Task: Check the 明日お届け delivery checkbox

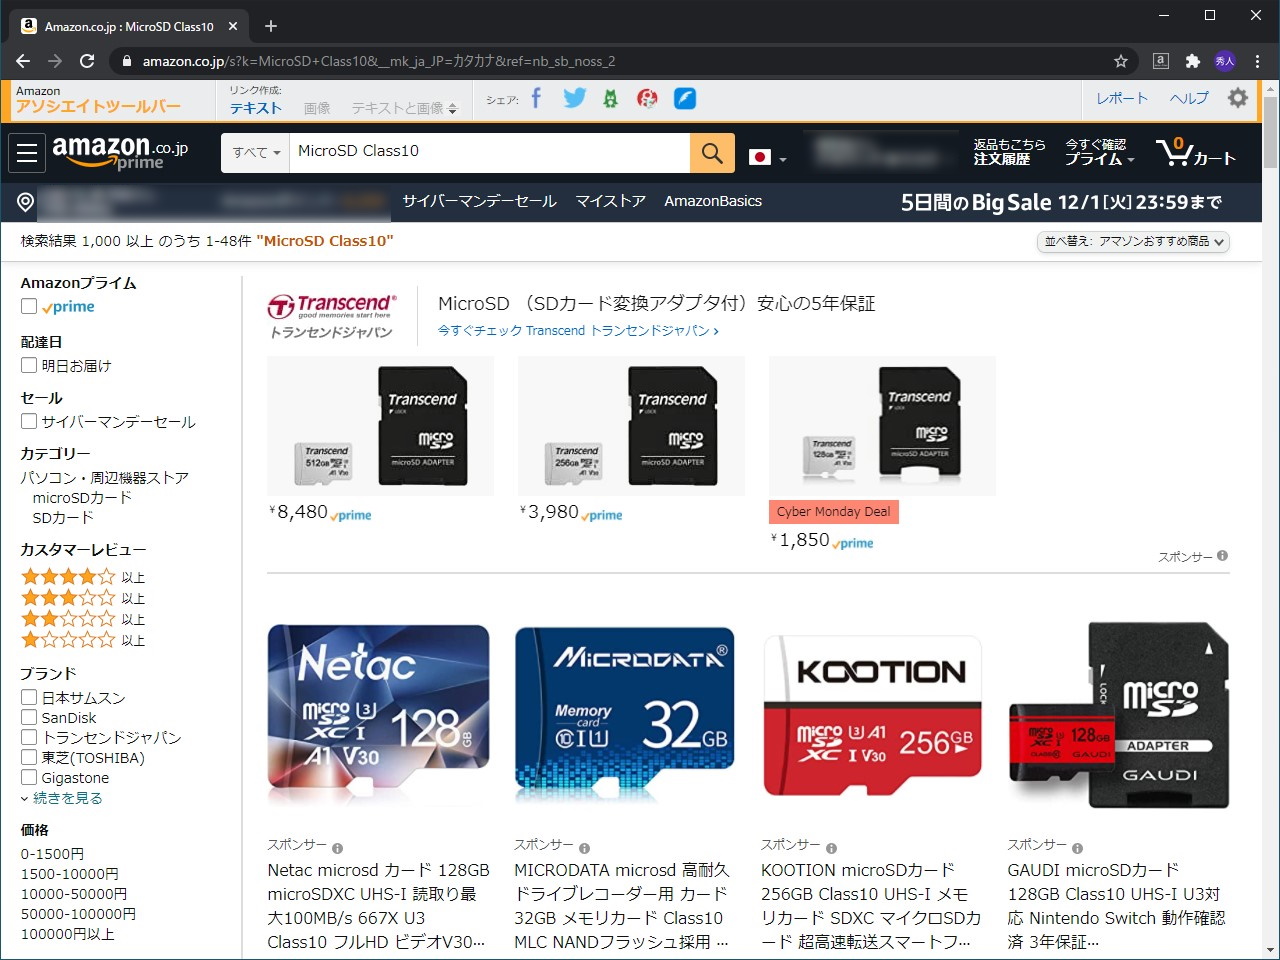Action: (29, 365)
